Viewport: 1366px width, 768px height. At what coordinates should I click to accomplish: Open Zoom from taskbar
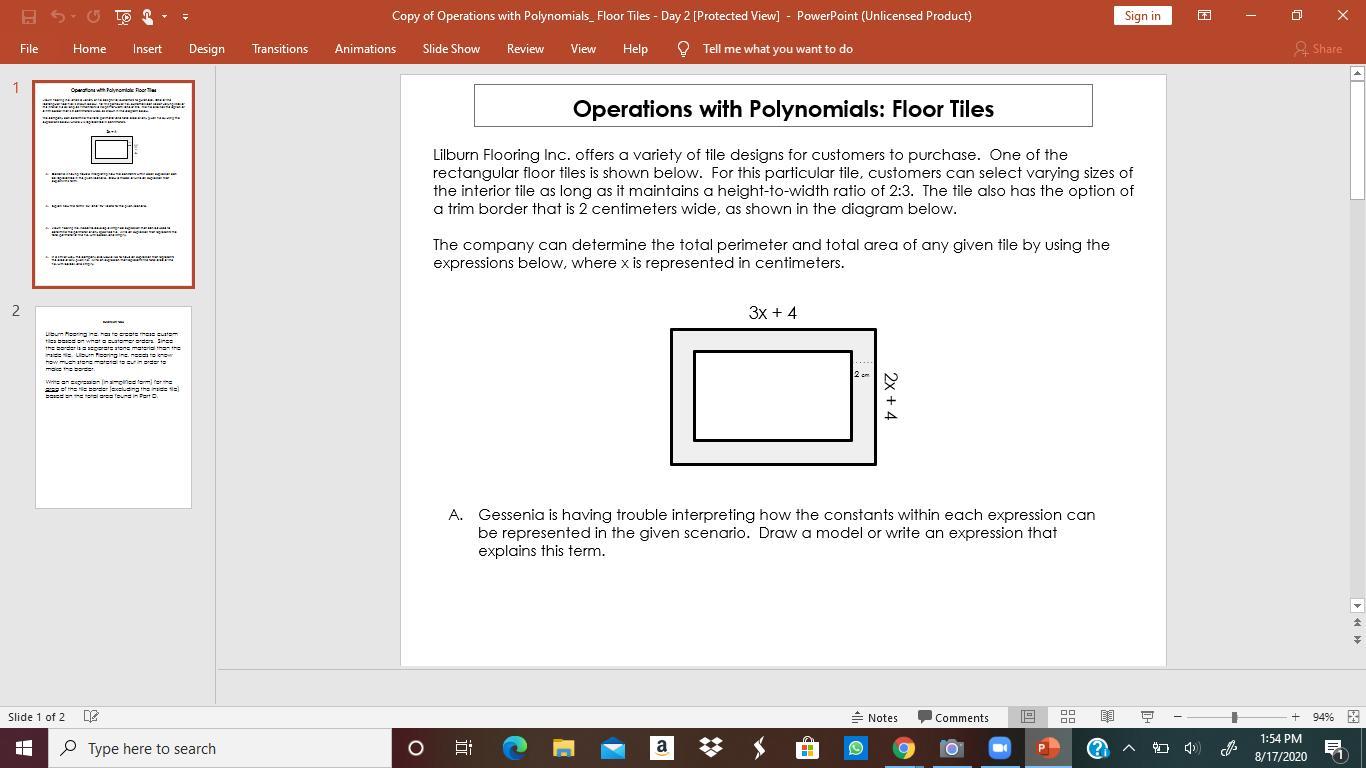coord(999,748)
